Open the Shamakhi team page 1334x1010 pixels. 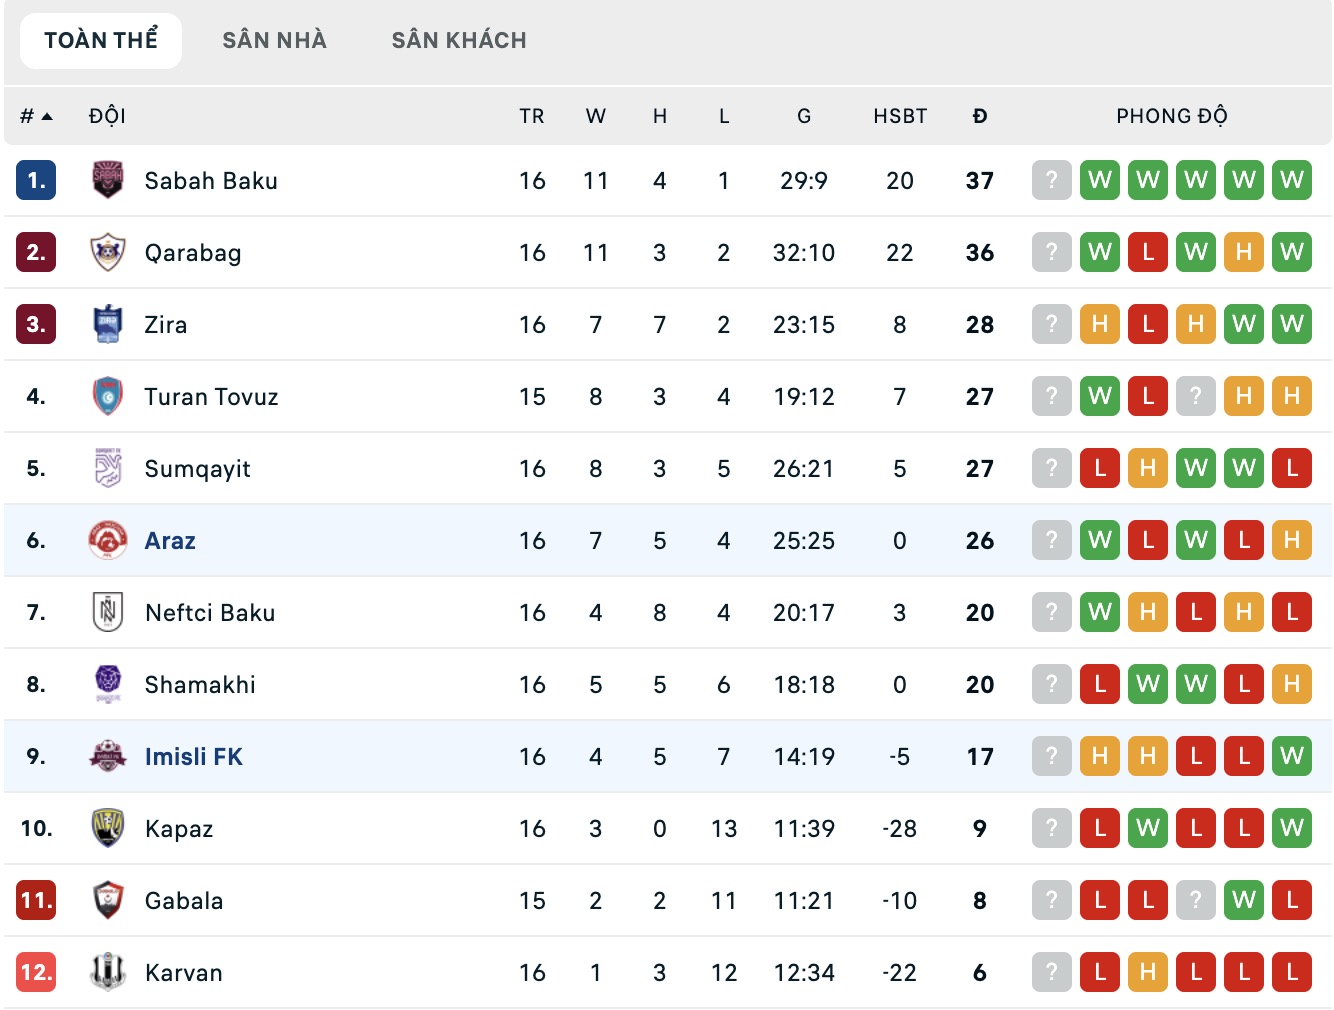(200, 685)
